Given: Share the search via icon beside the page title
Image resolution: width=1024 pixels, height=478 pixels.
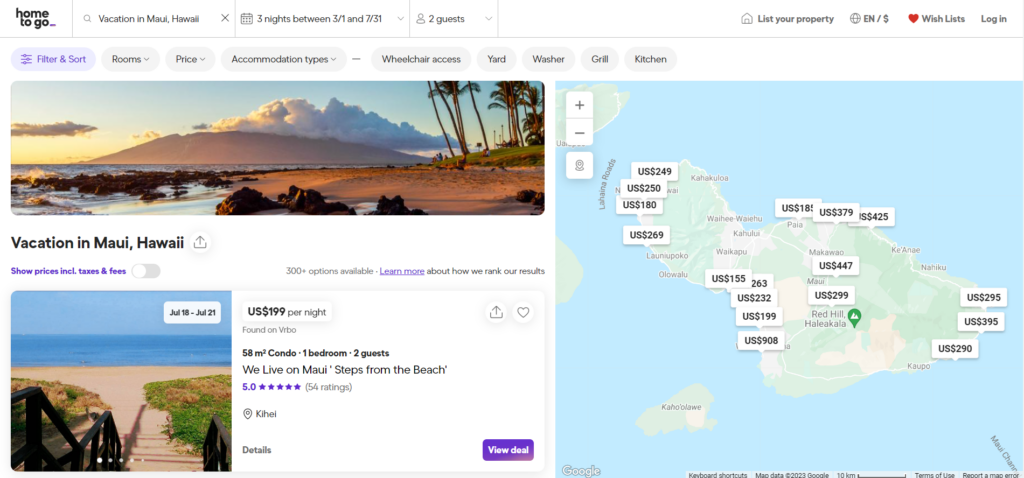Looking at the screenshot, I should pyautogui.click(x=200, y=242).
